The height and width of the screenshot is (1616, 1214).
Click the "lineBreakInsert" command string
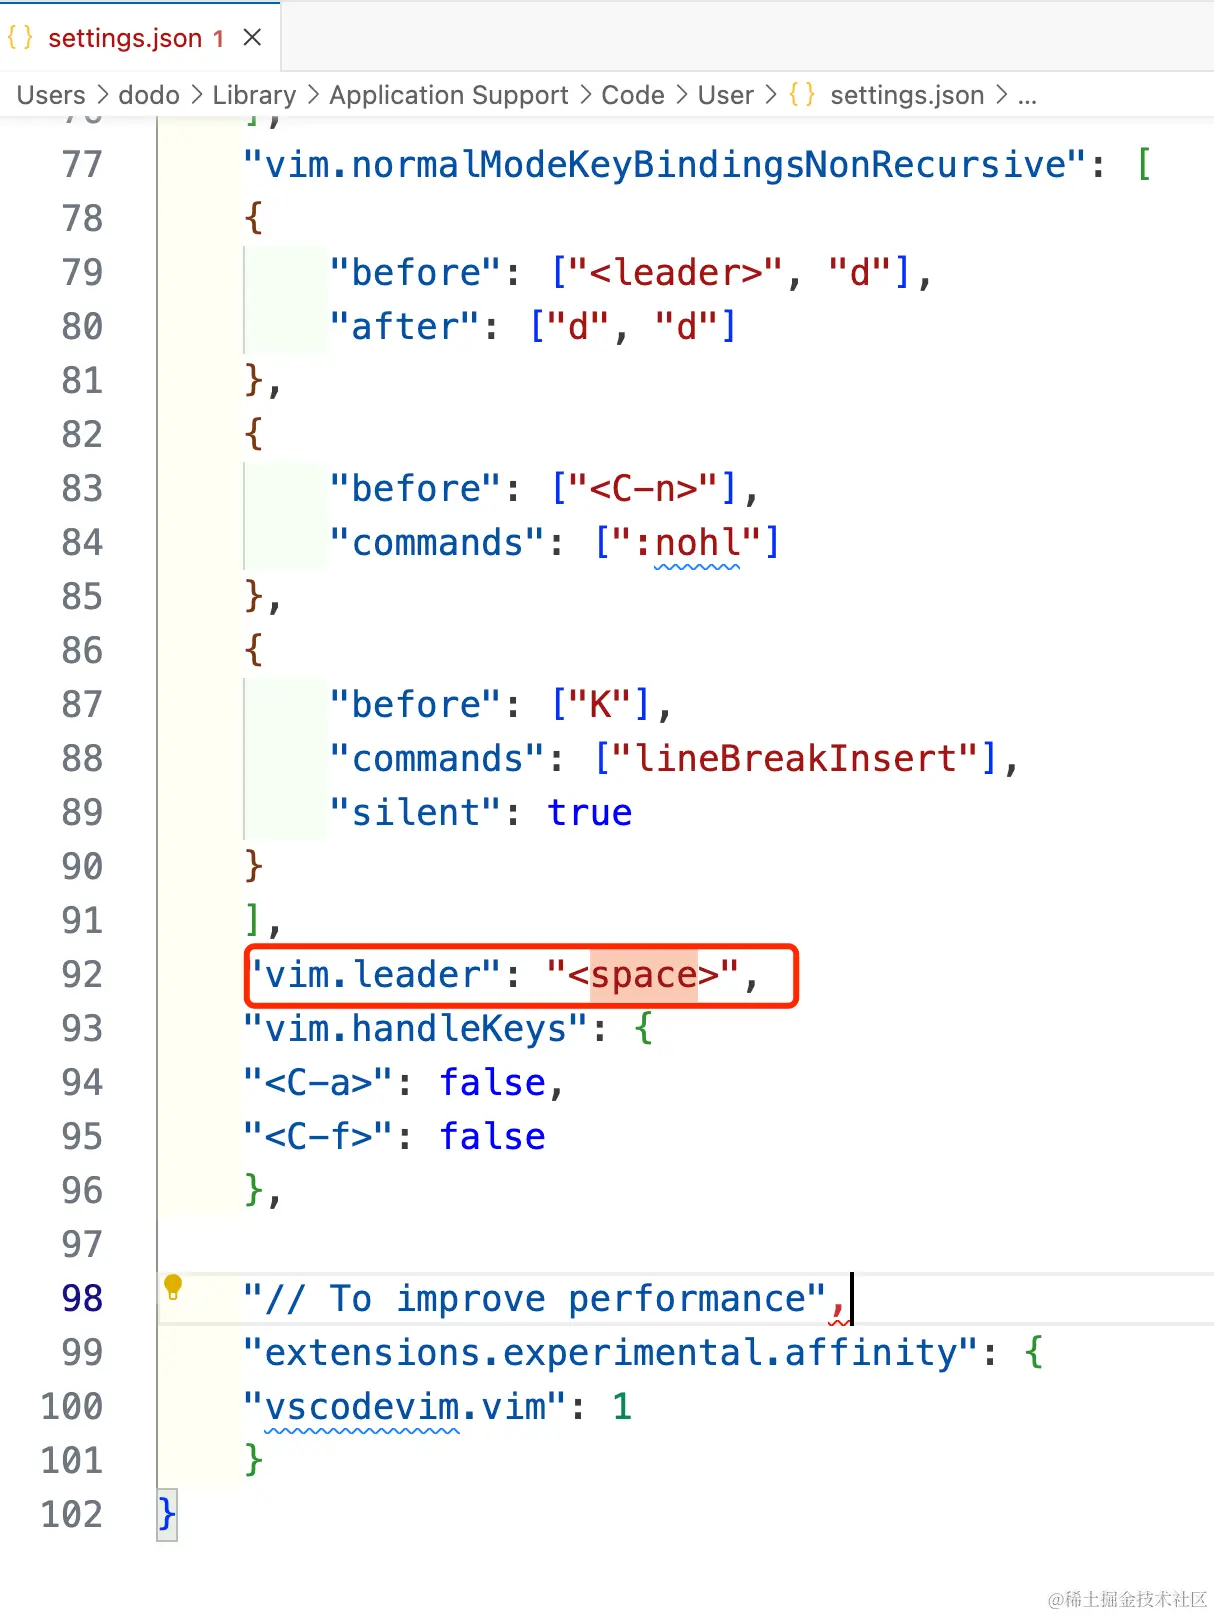pos(796,758)
